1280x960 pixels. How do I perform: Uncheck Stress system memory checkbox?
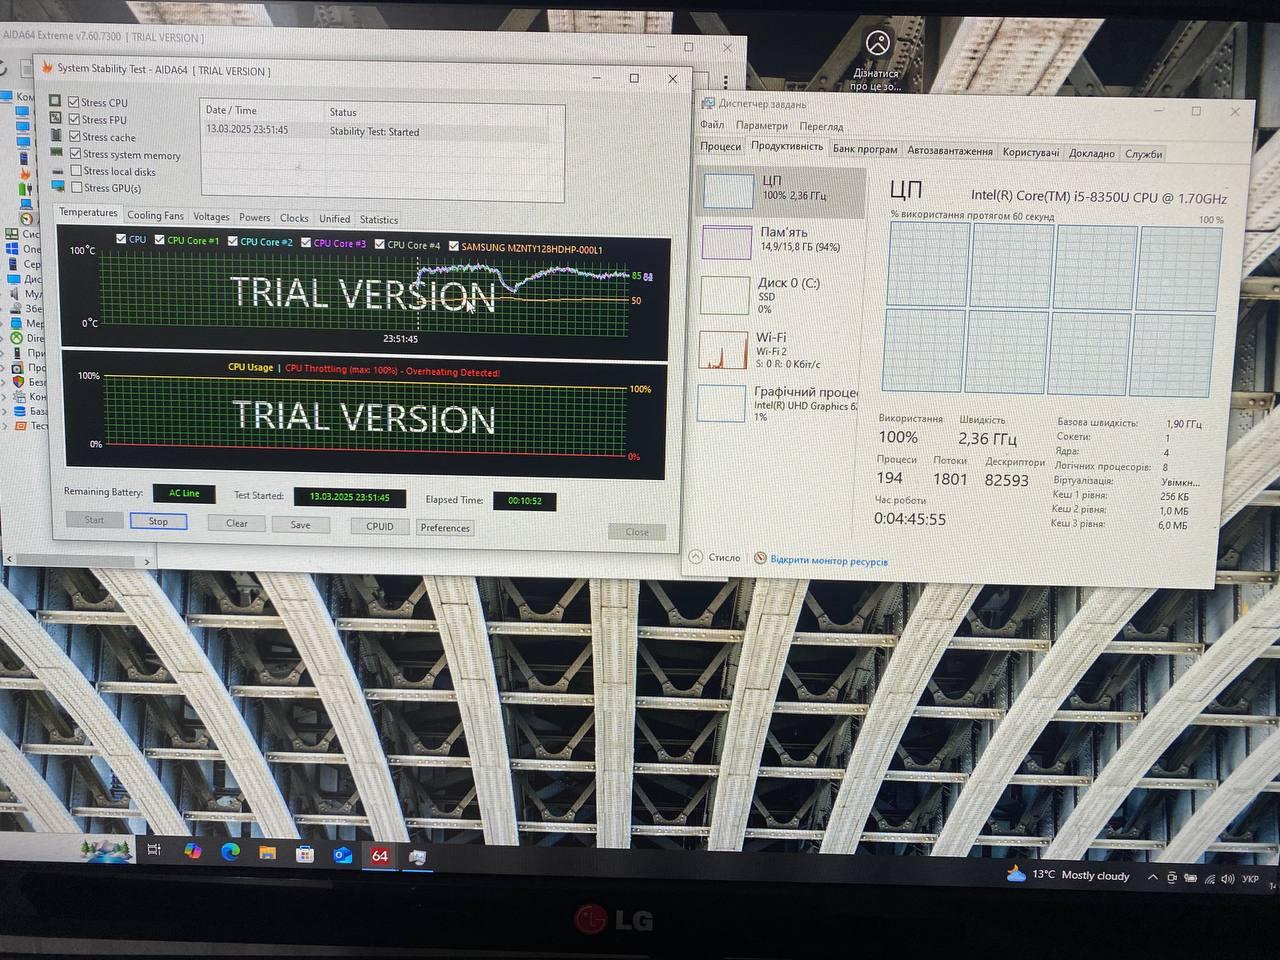[x=75, y=153]
